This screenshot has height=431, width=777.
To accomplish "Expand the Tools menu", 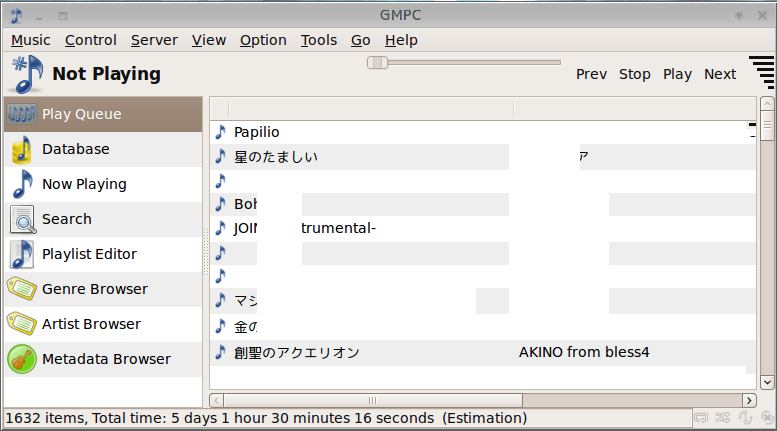I will pos(319,40).
